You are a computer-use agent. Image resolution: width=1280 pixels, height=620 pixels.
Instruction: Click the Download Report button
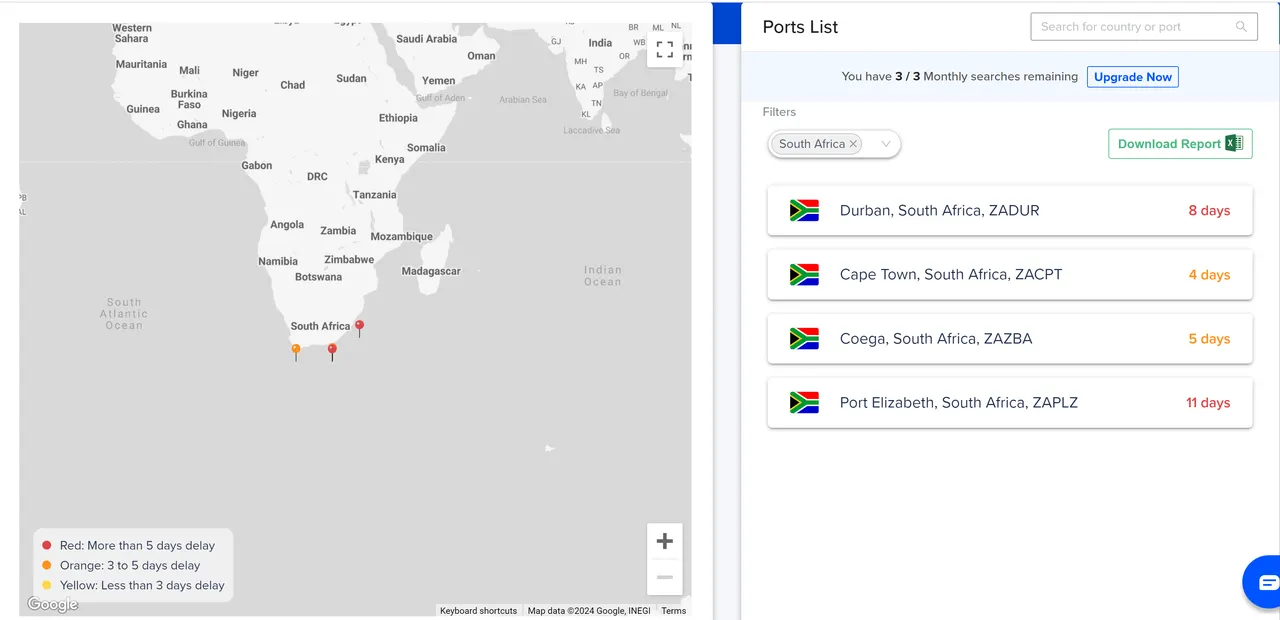1168,144
